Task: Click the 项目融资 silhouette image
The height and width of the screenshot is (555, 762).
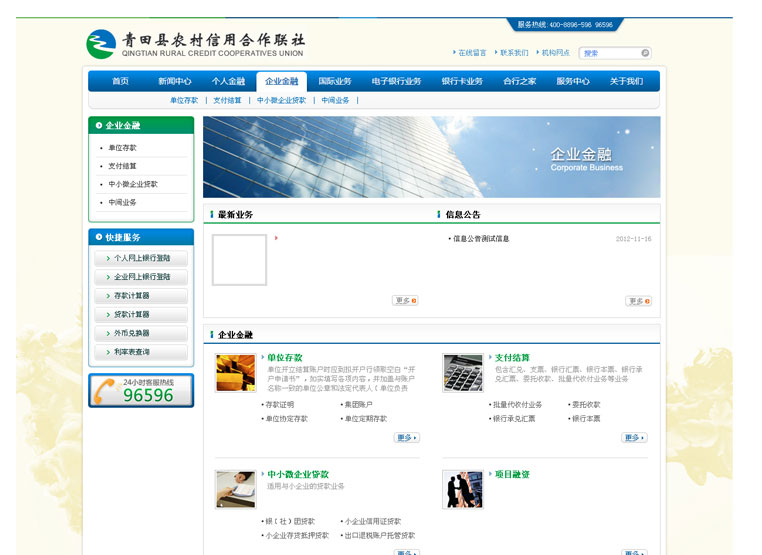Action: click(462, 489)
